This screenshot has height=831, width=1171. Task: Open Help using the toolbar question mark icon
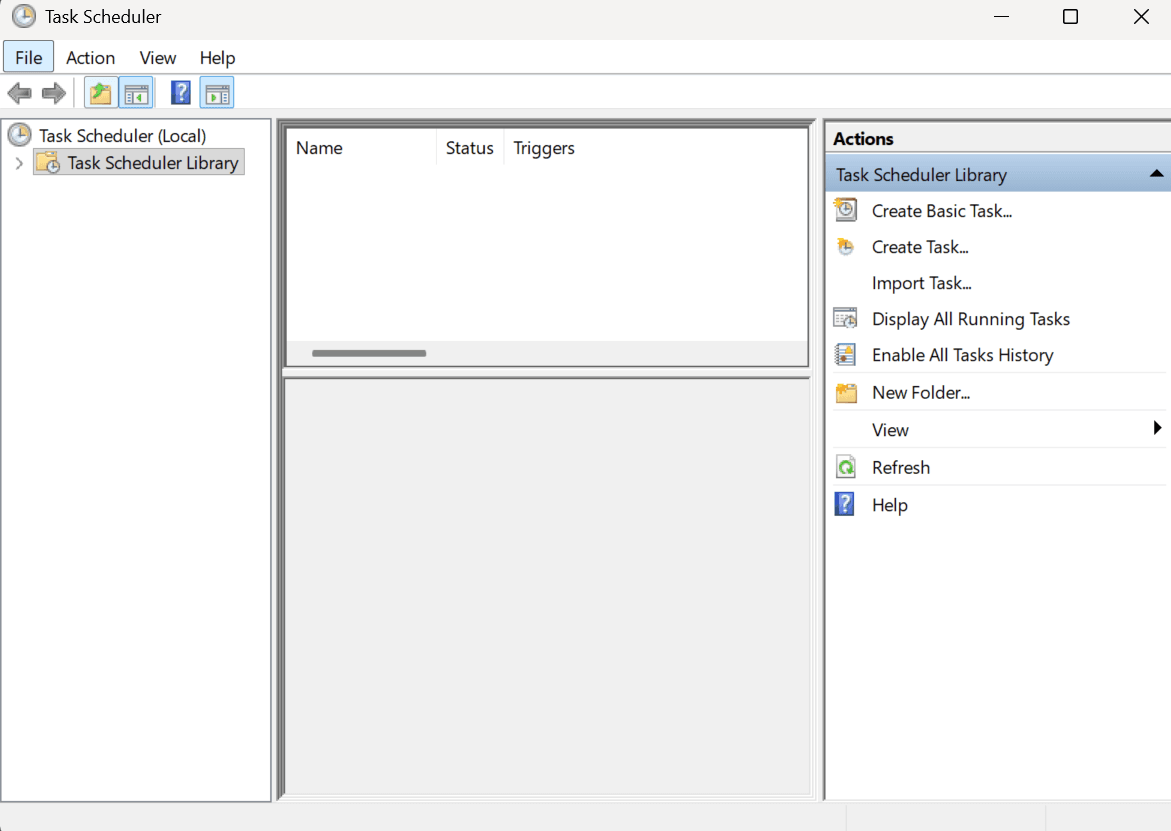pyautogui.click(x=180, y=92)
